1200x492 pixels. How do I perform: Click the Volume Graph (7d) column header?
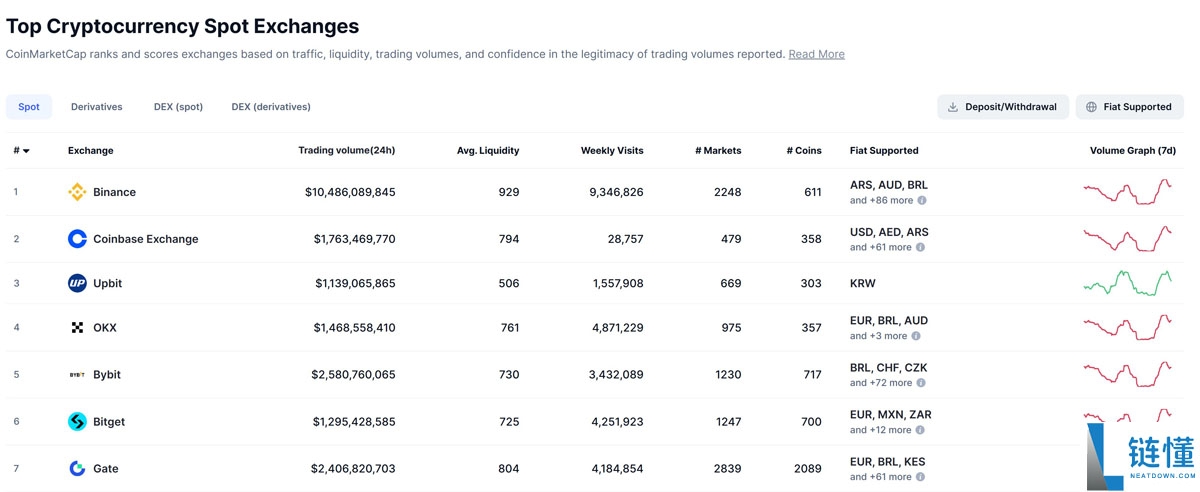point(1133,151)
